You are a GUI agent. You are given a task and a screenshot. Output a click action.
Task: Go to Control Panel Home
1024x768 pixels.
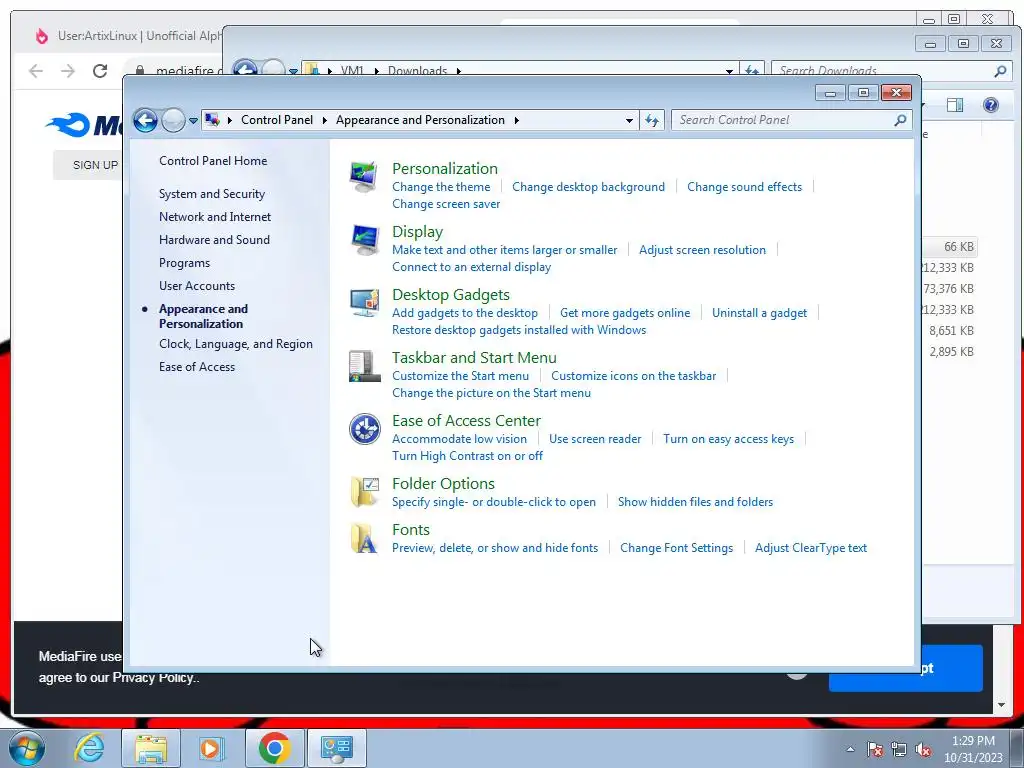tap(213, 161)
